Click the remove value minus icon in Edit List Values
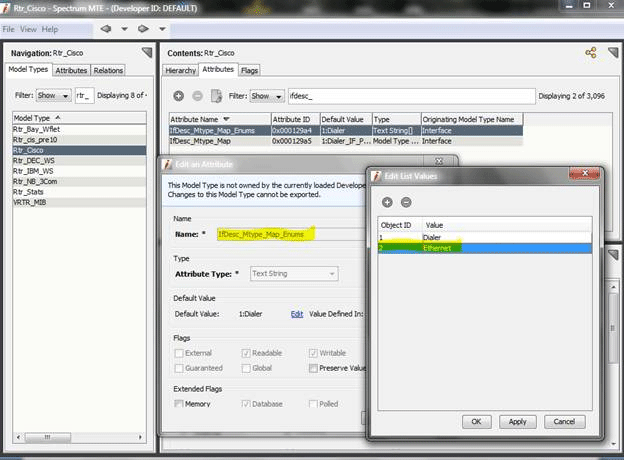This screenshot has height=460, width=624. pyautogui.click(x=404, y=203)
